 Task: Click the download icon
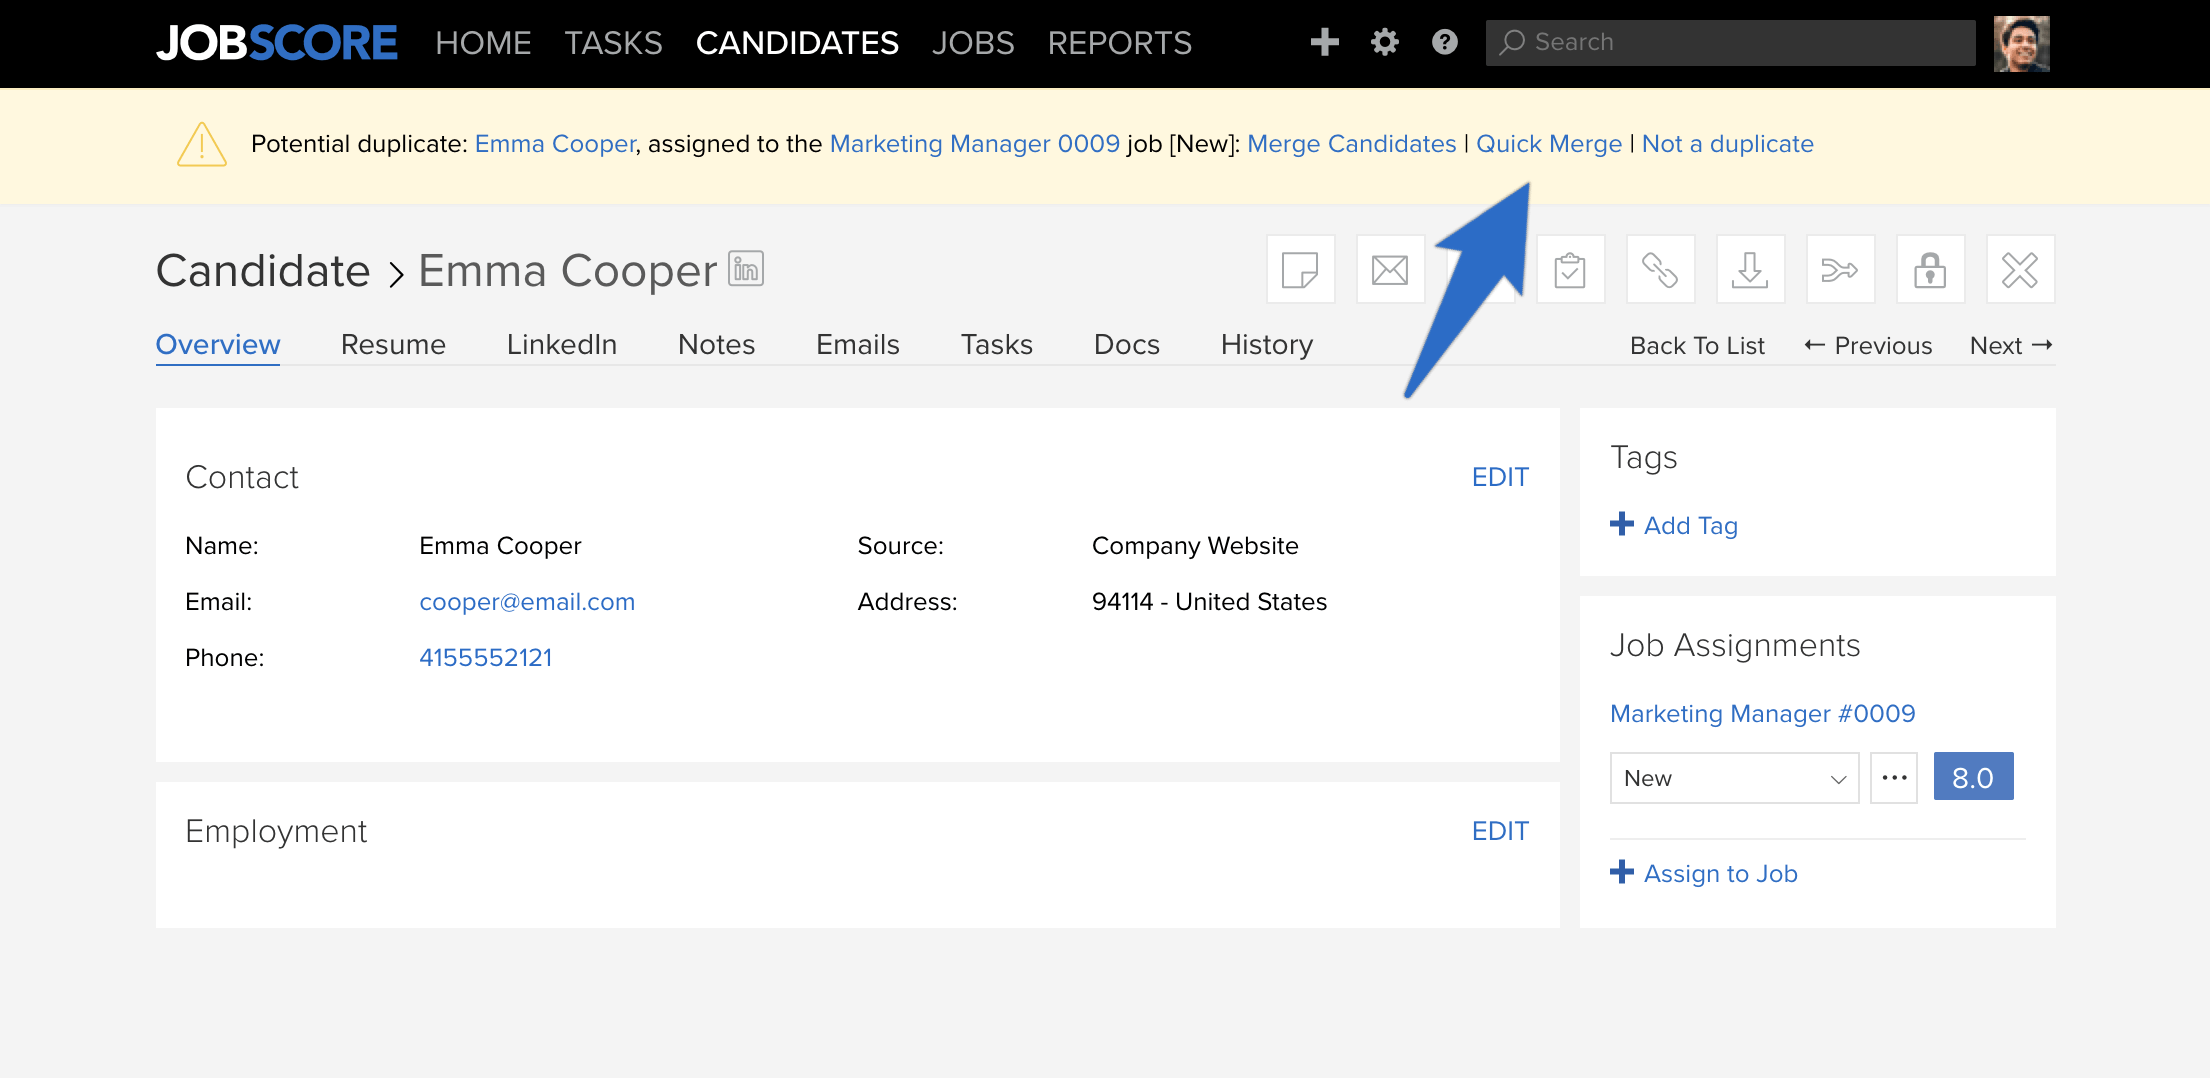[1750, 270]
